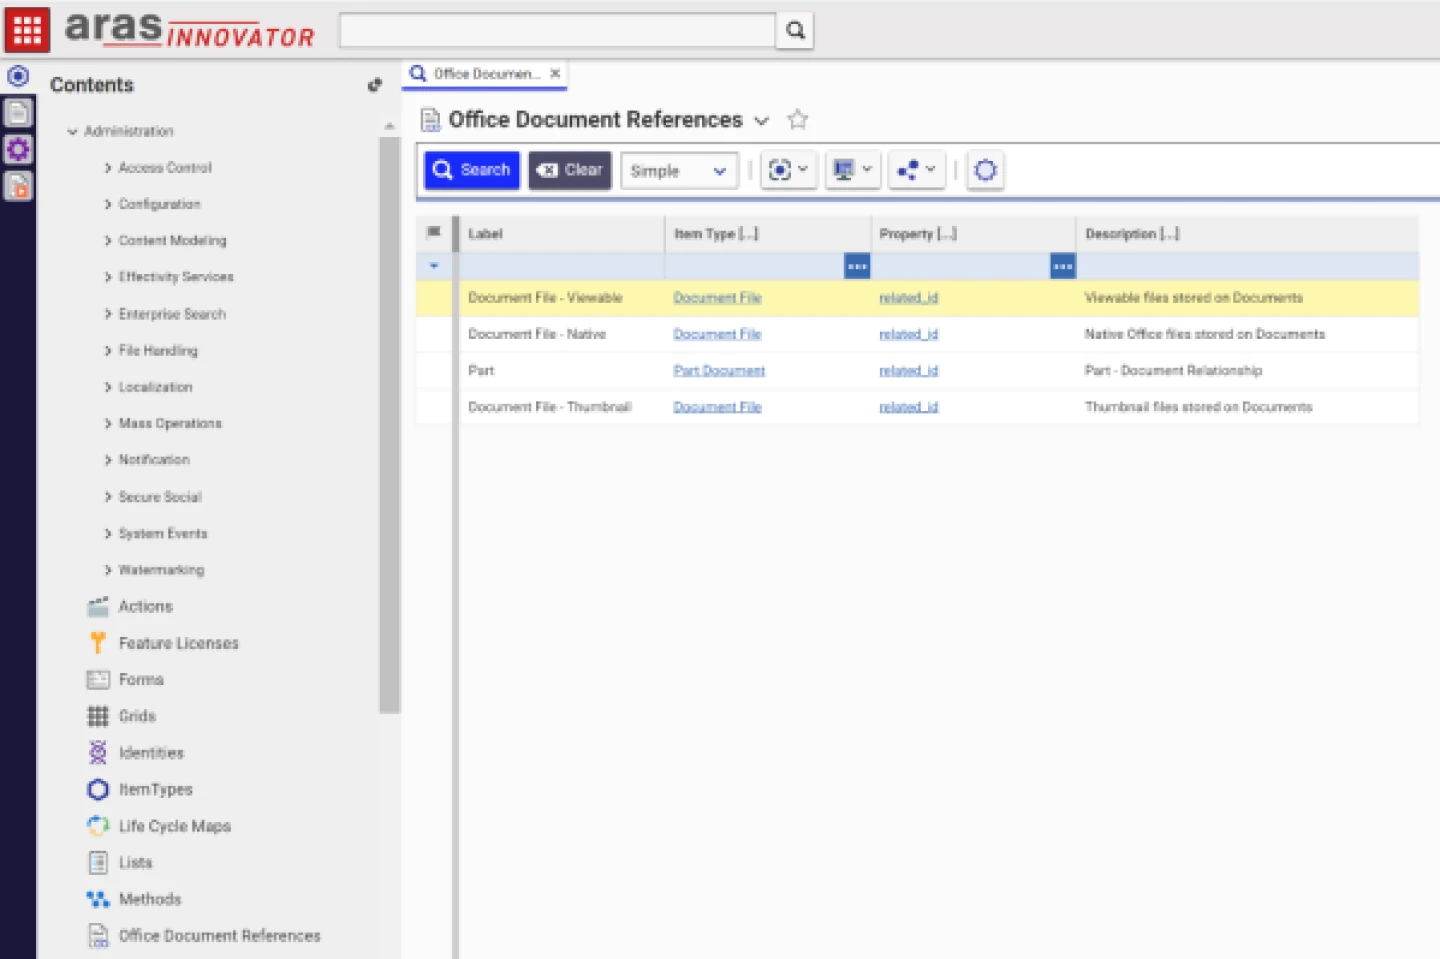Click the ItemTypes circle icon
Screen dimensions: 1440x959
(x=98, y=789)
